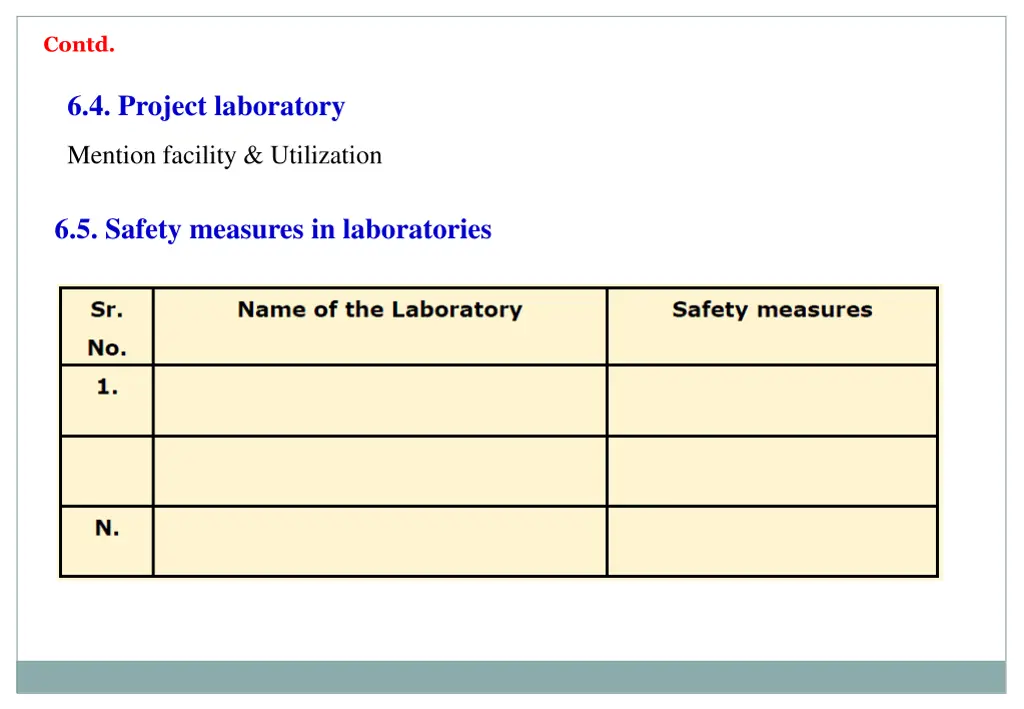Click the teal footer bar

tap(511, 677)
